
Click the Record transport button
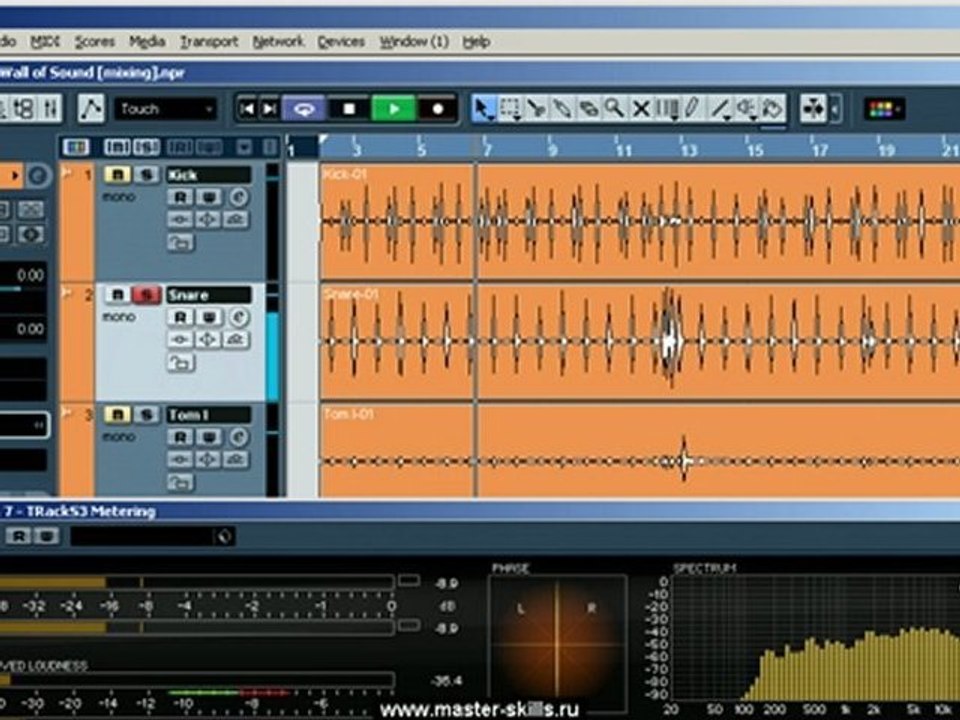pyautogui.click(x=437, y=109)
